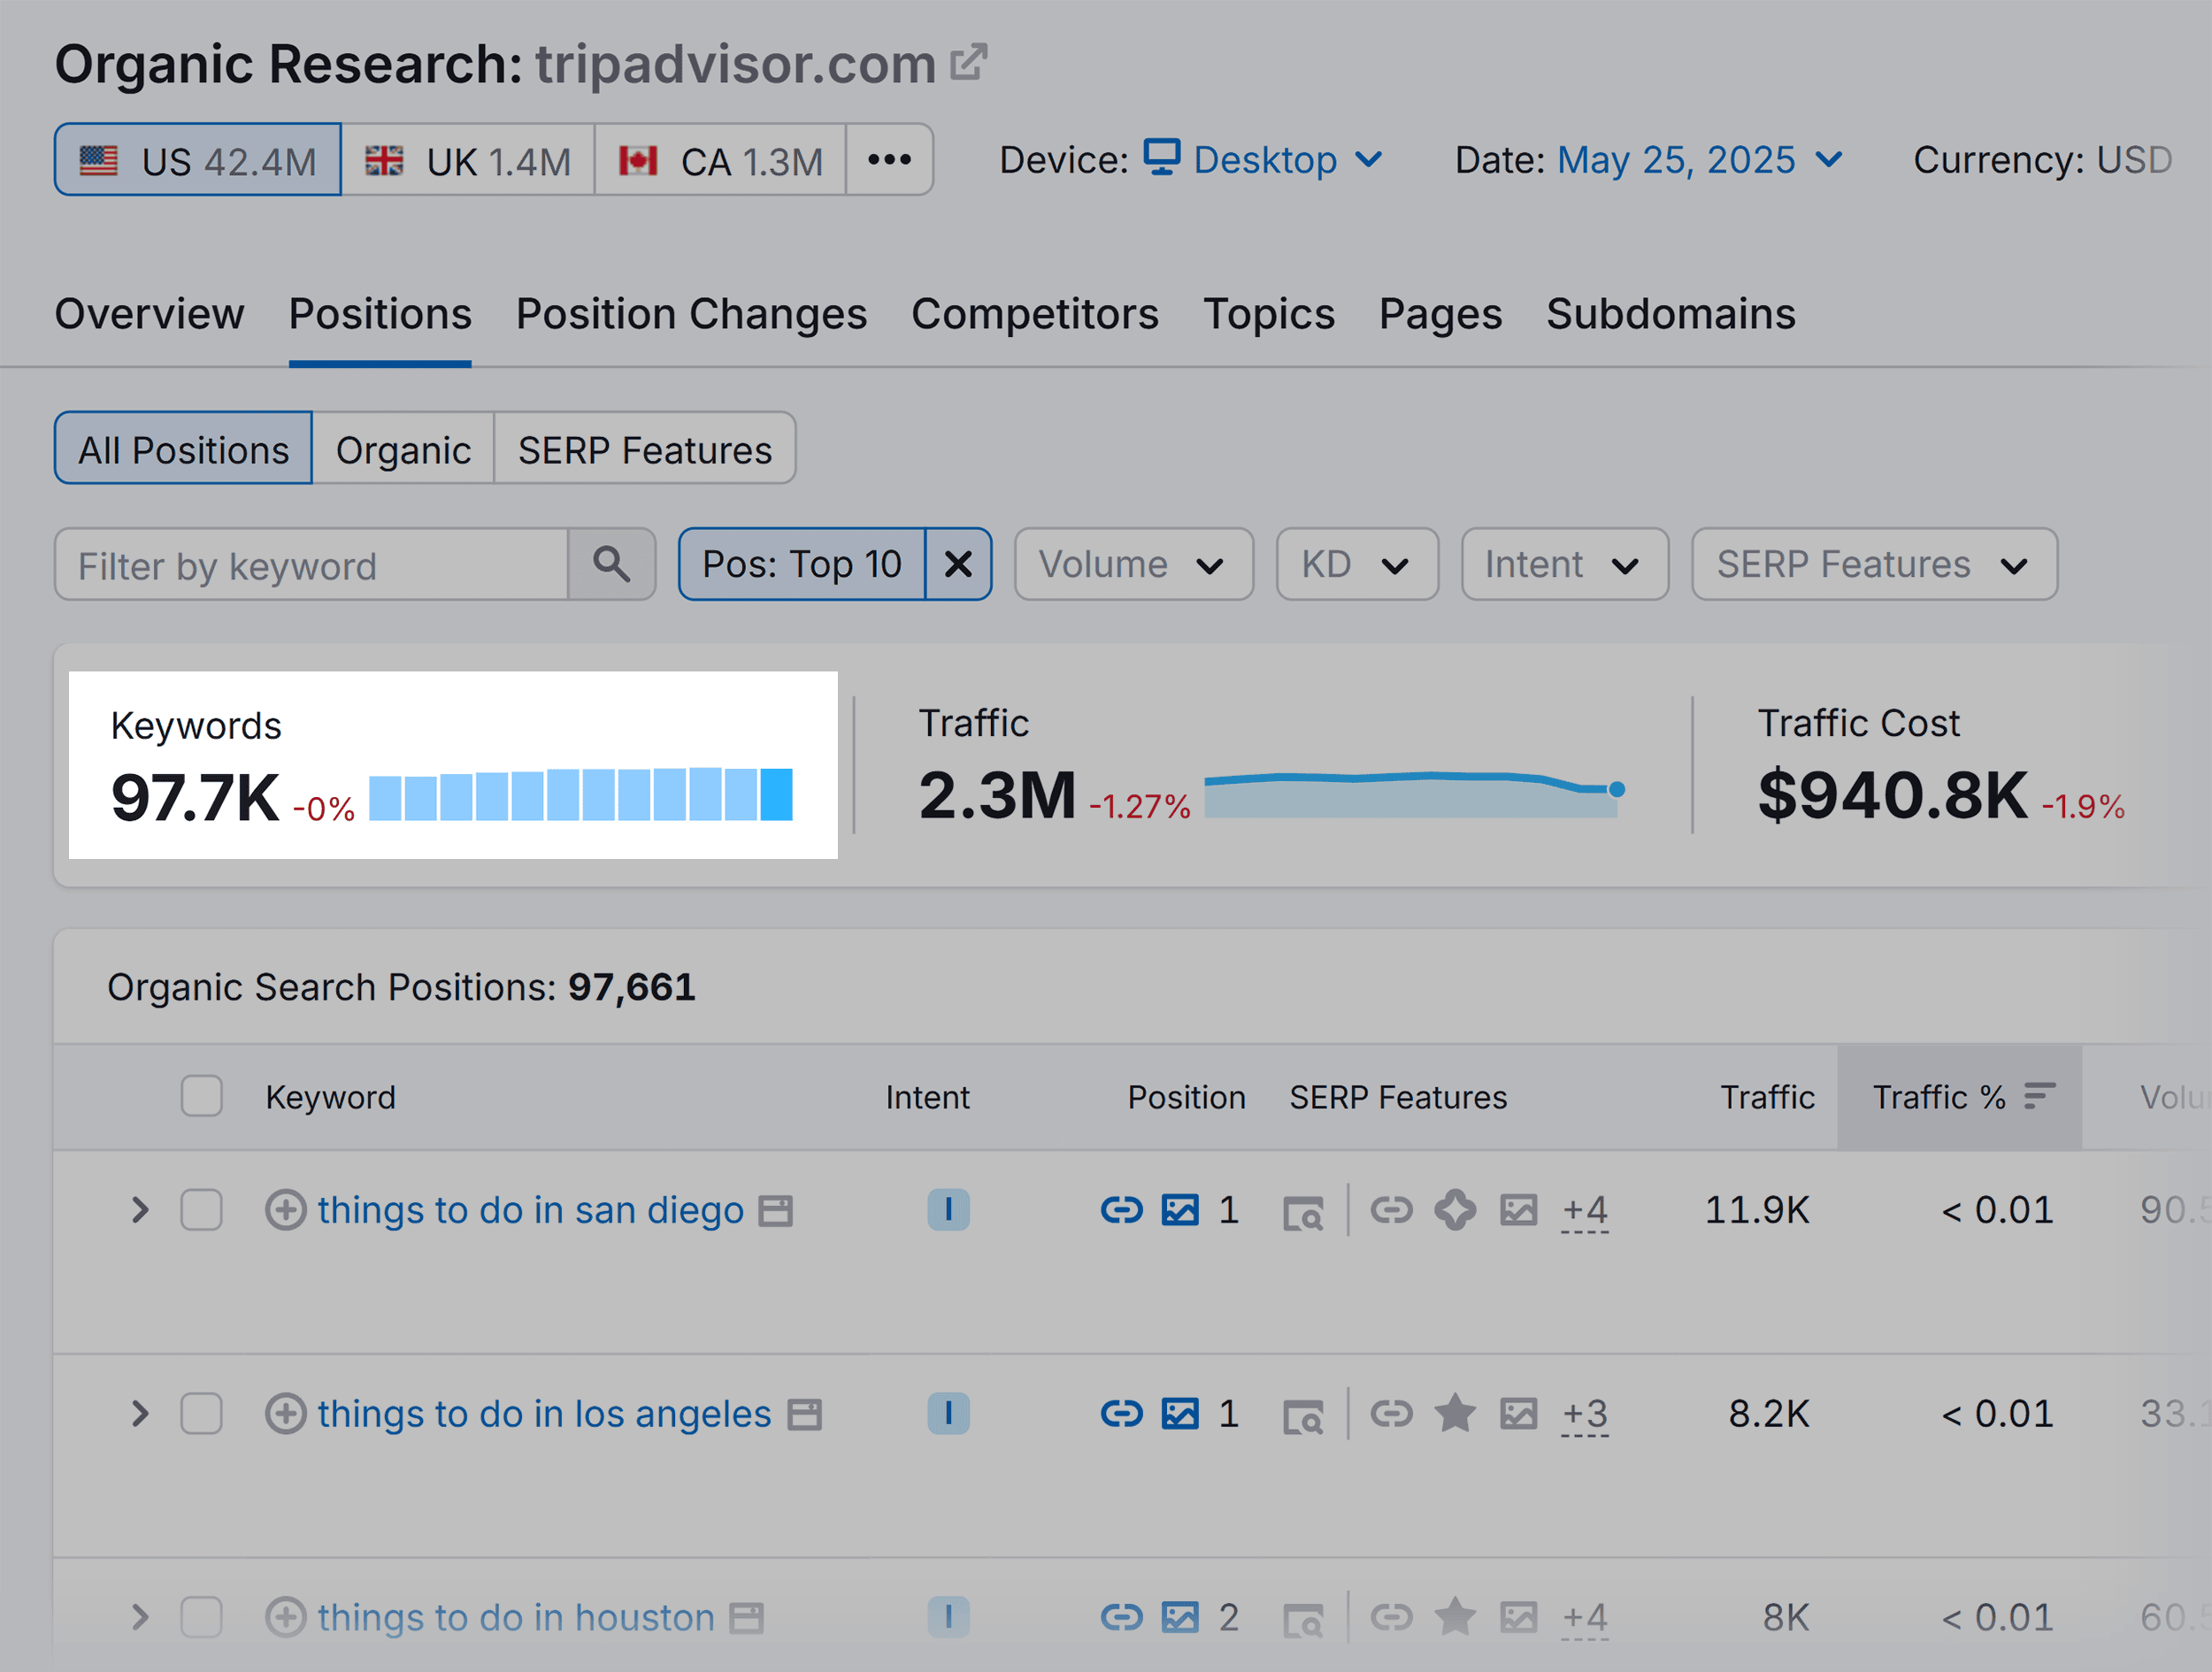Open the Date May 25, 2025 dropdown
The height and width of the screenshot is (1672, 2212).
point(1699,160)
